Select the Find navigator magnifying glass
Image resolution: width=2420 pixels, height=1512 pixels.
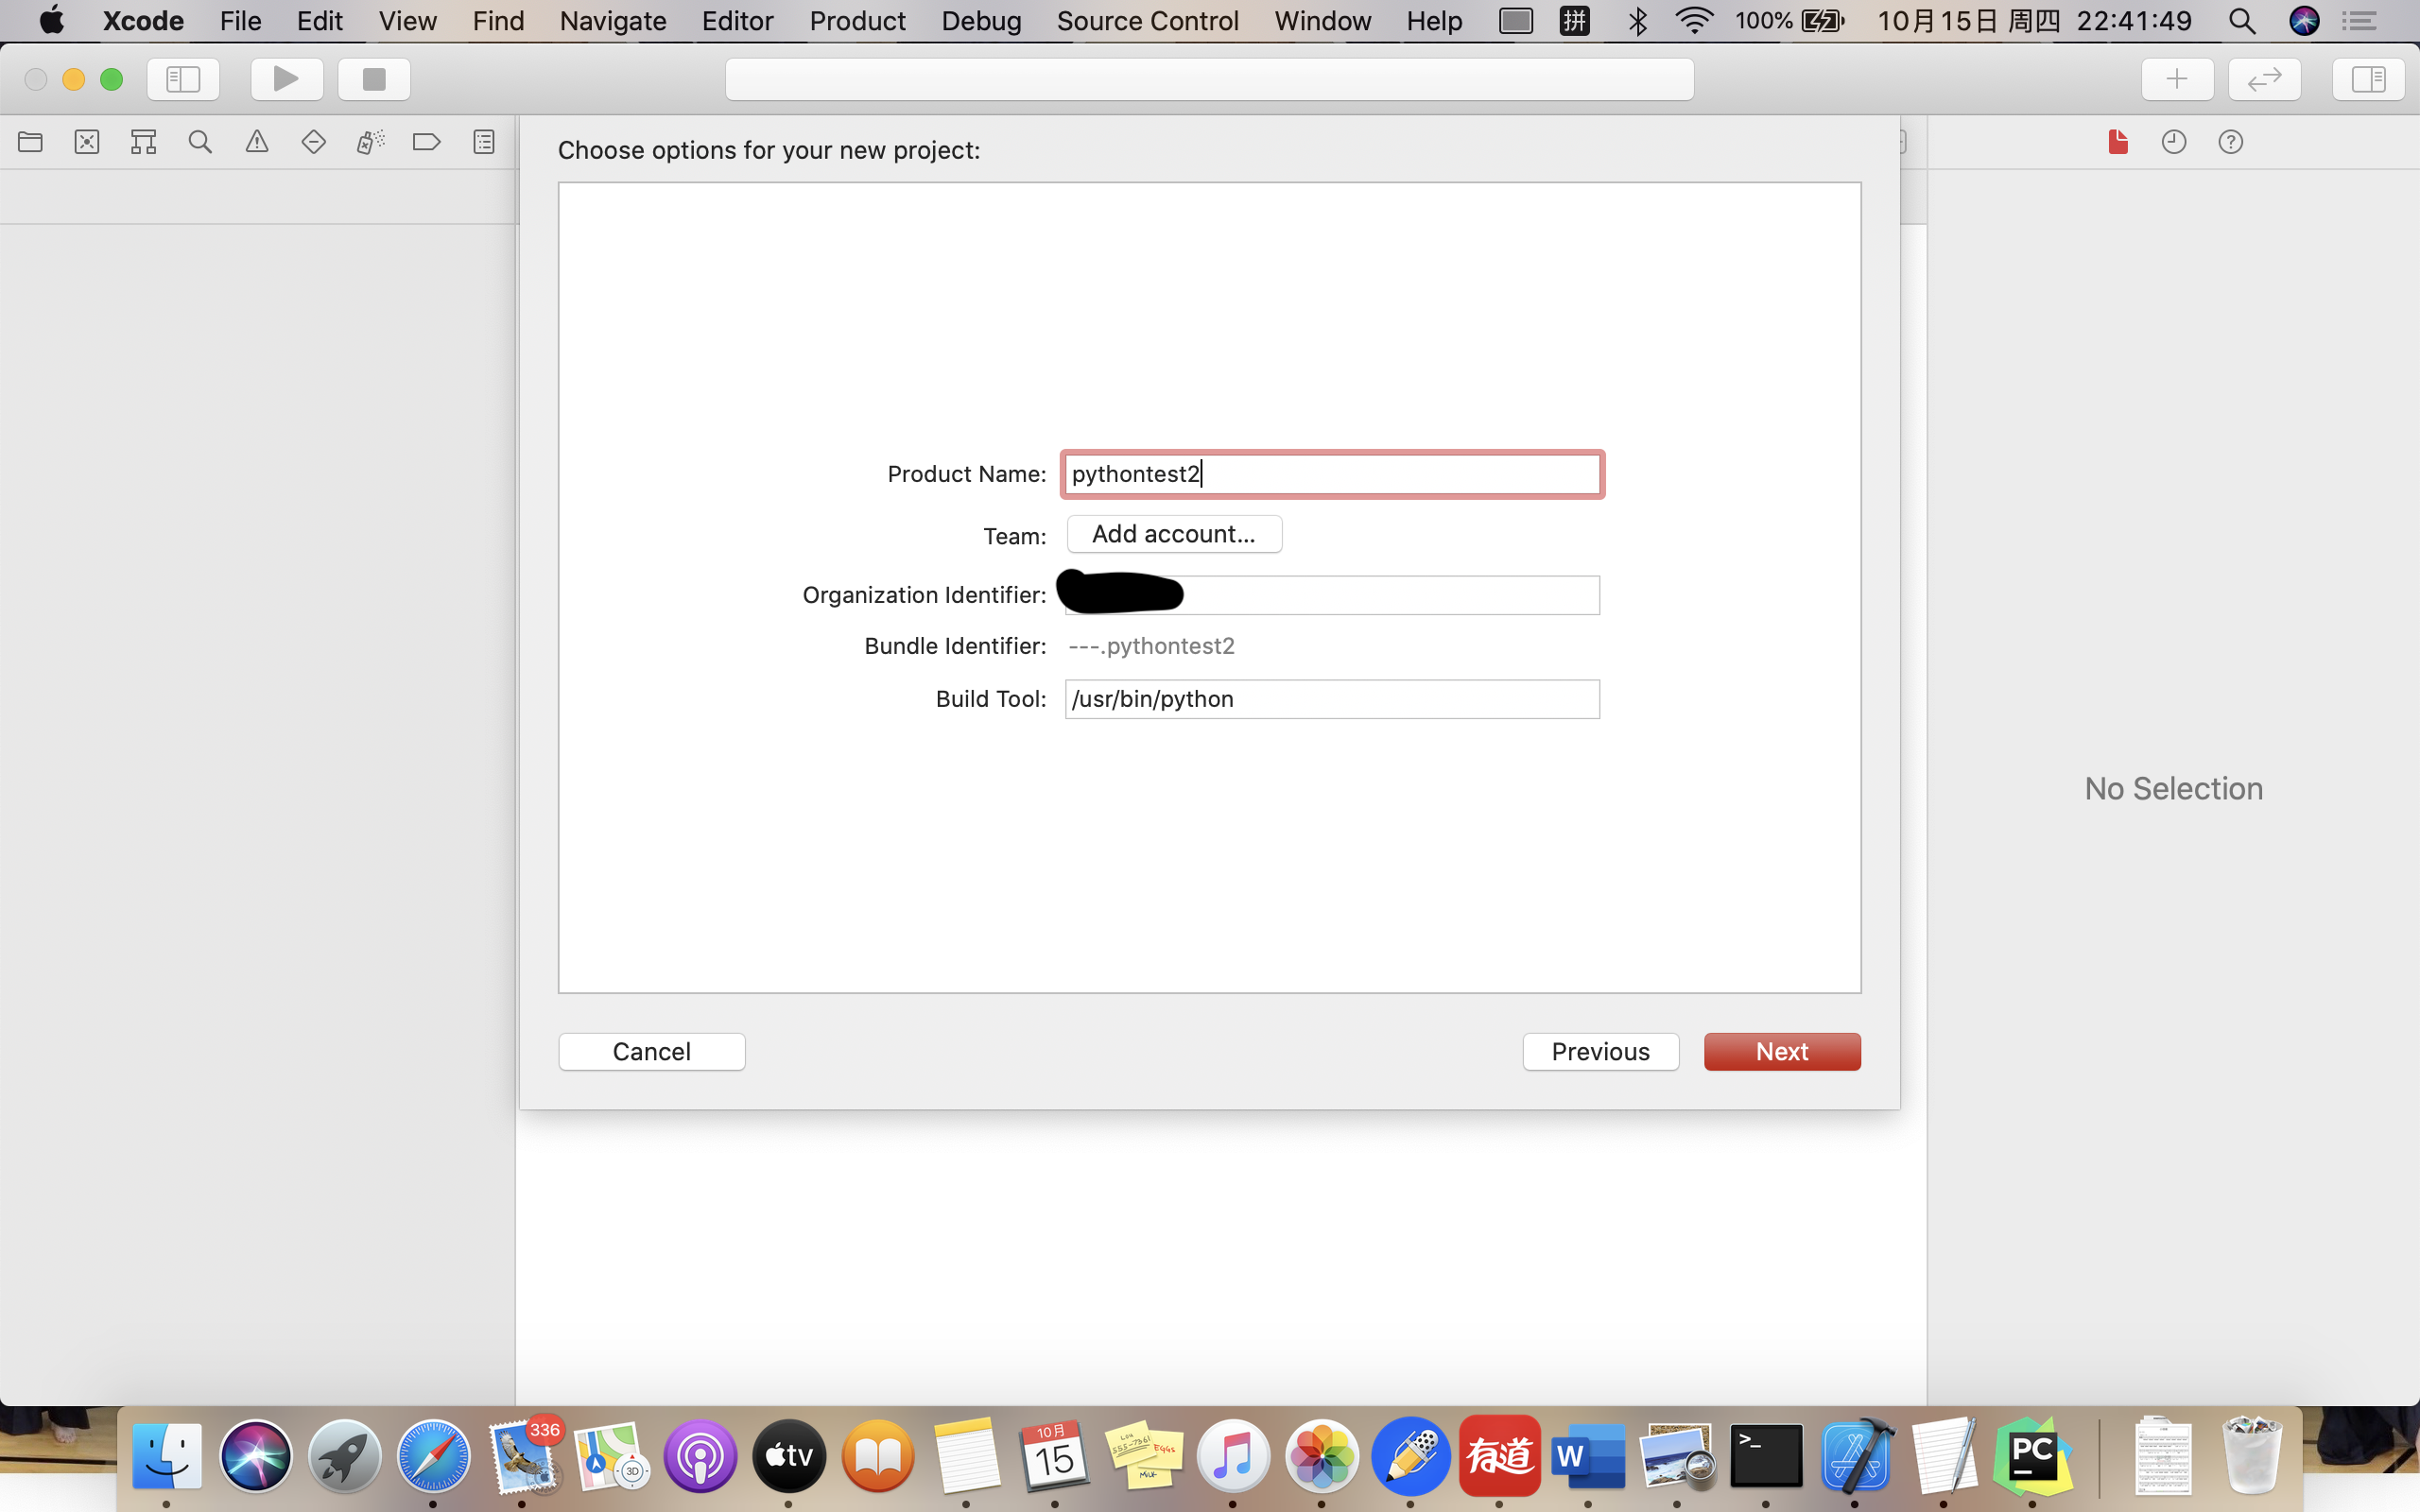pyautogui.click(x=200, y=141)
